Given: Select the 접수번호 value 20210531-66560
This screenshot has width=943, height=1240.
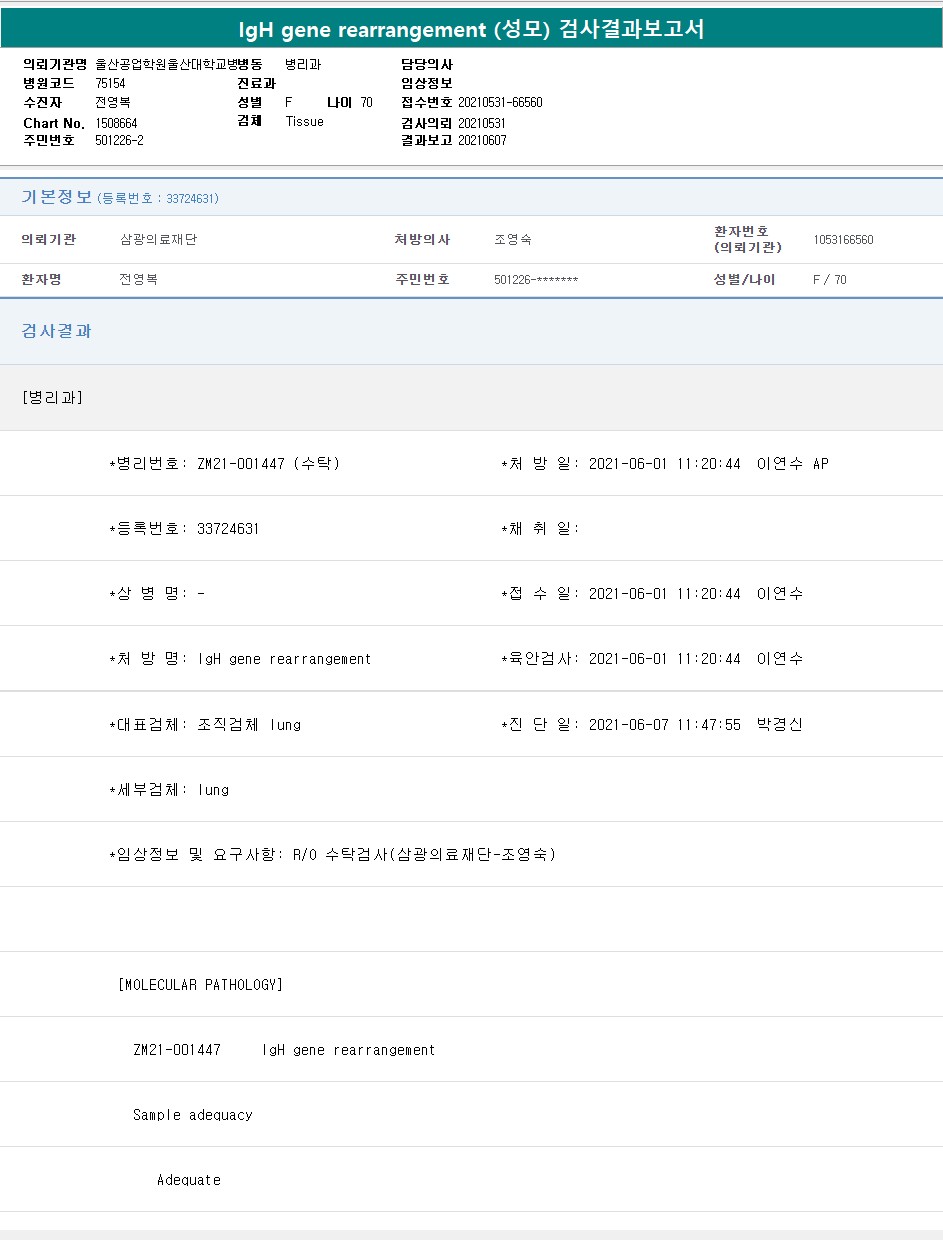Looking at the screenshot, I should tap(500, 103).
